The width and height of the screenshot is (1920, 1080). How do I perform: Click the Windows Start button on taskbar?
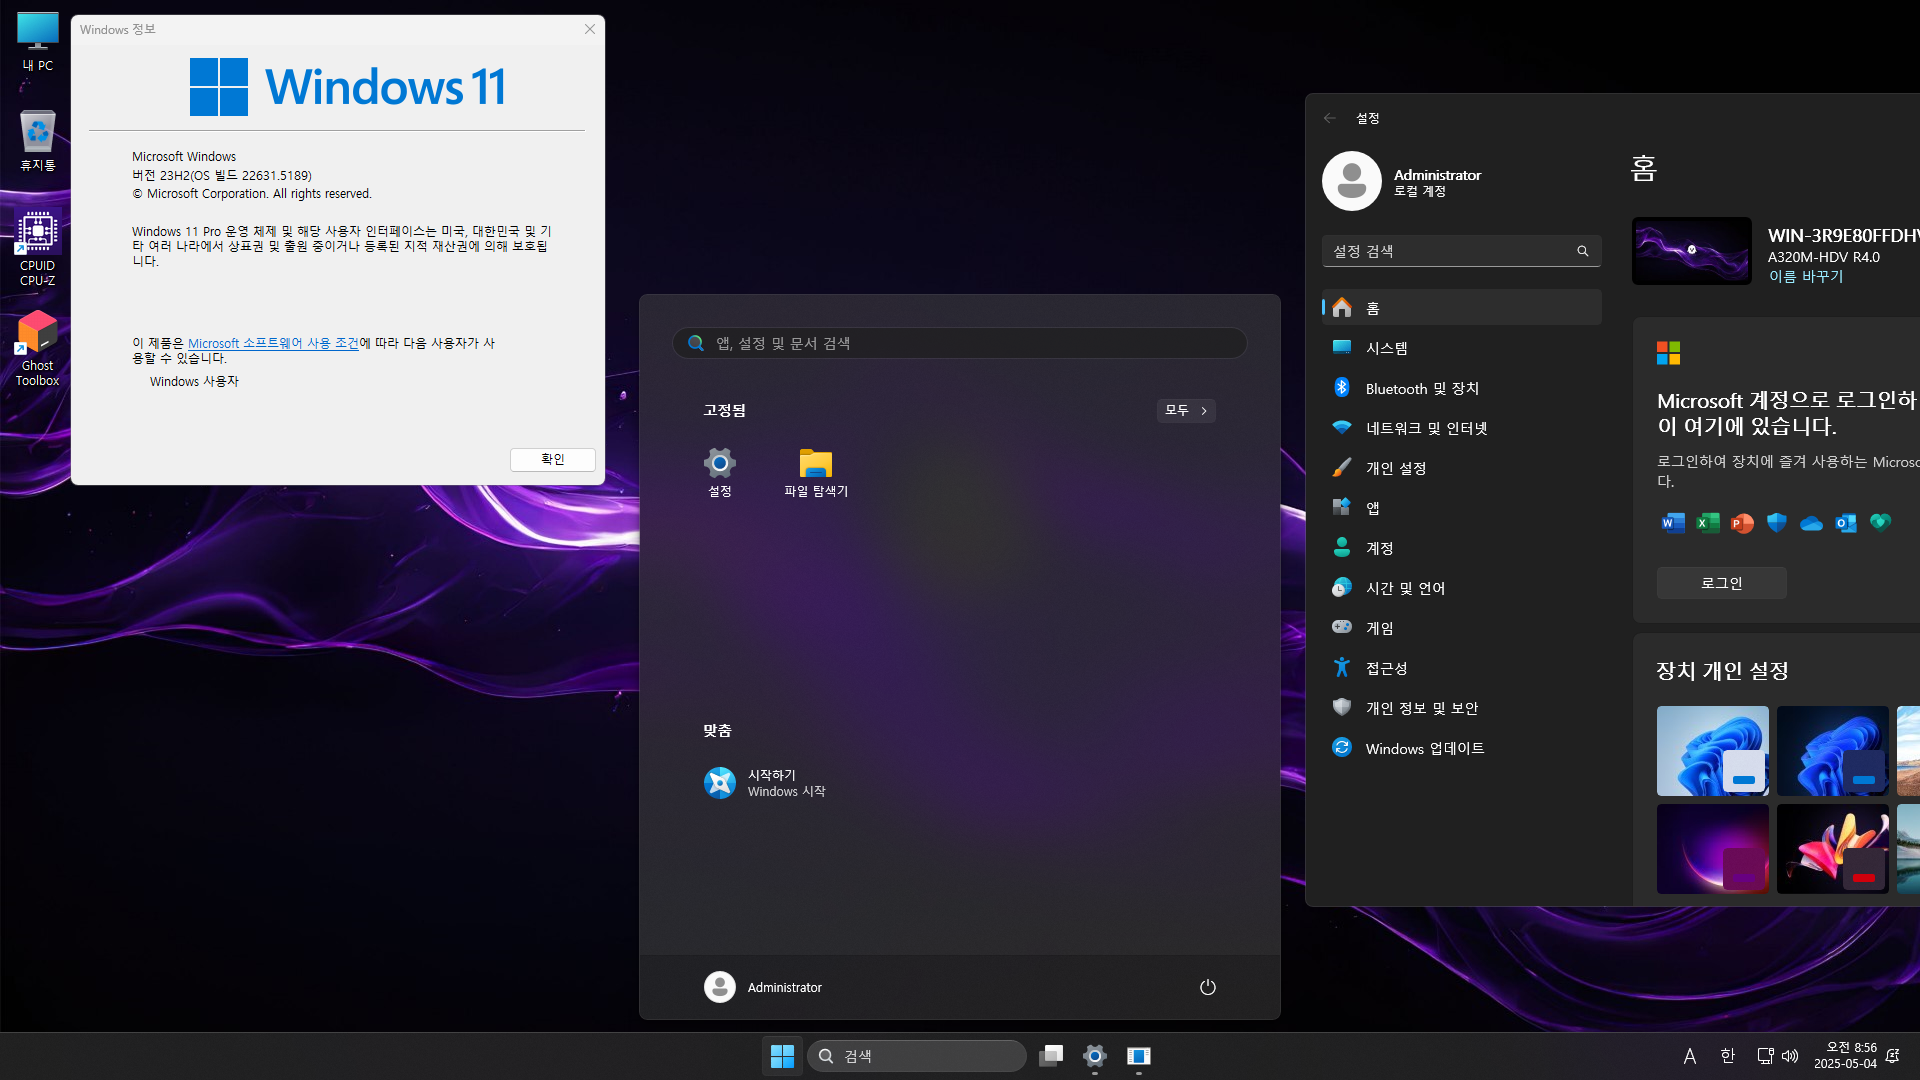click(782, 1056)
